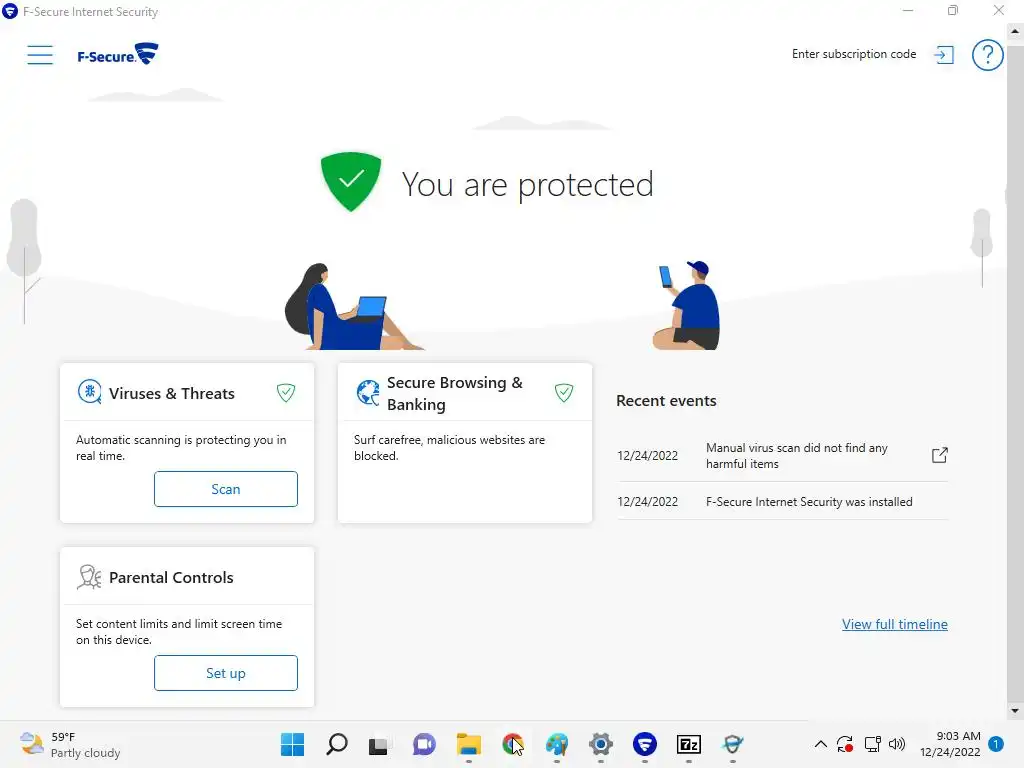Viewport: 1024px width, 768px height.
Task: Open the Parental Controls card title
Action: coord(171,577)
